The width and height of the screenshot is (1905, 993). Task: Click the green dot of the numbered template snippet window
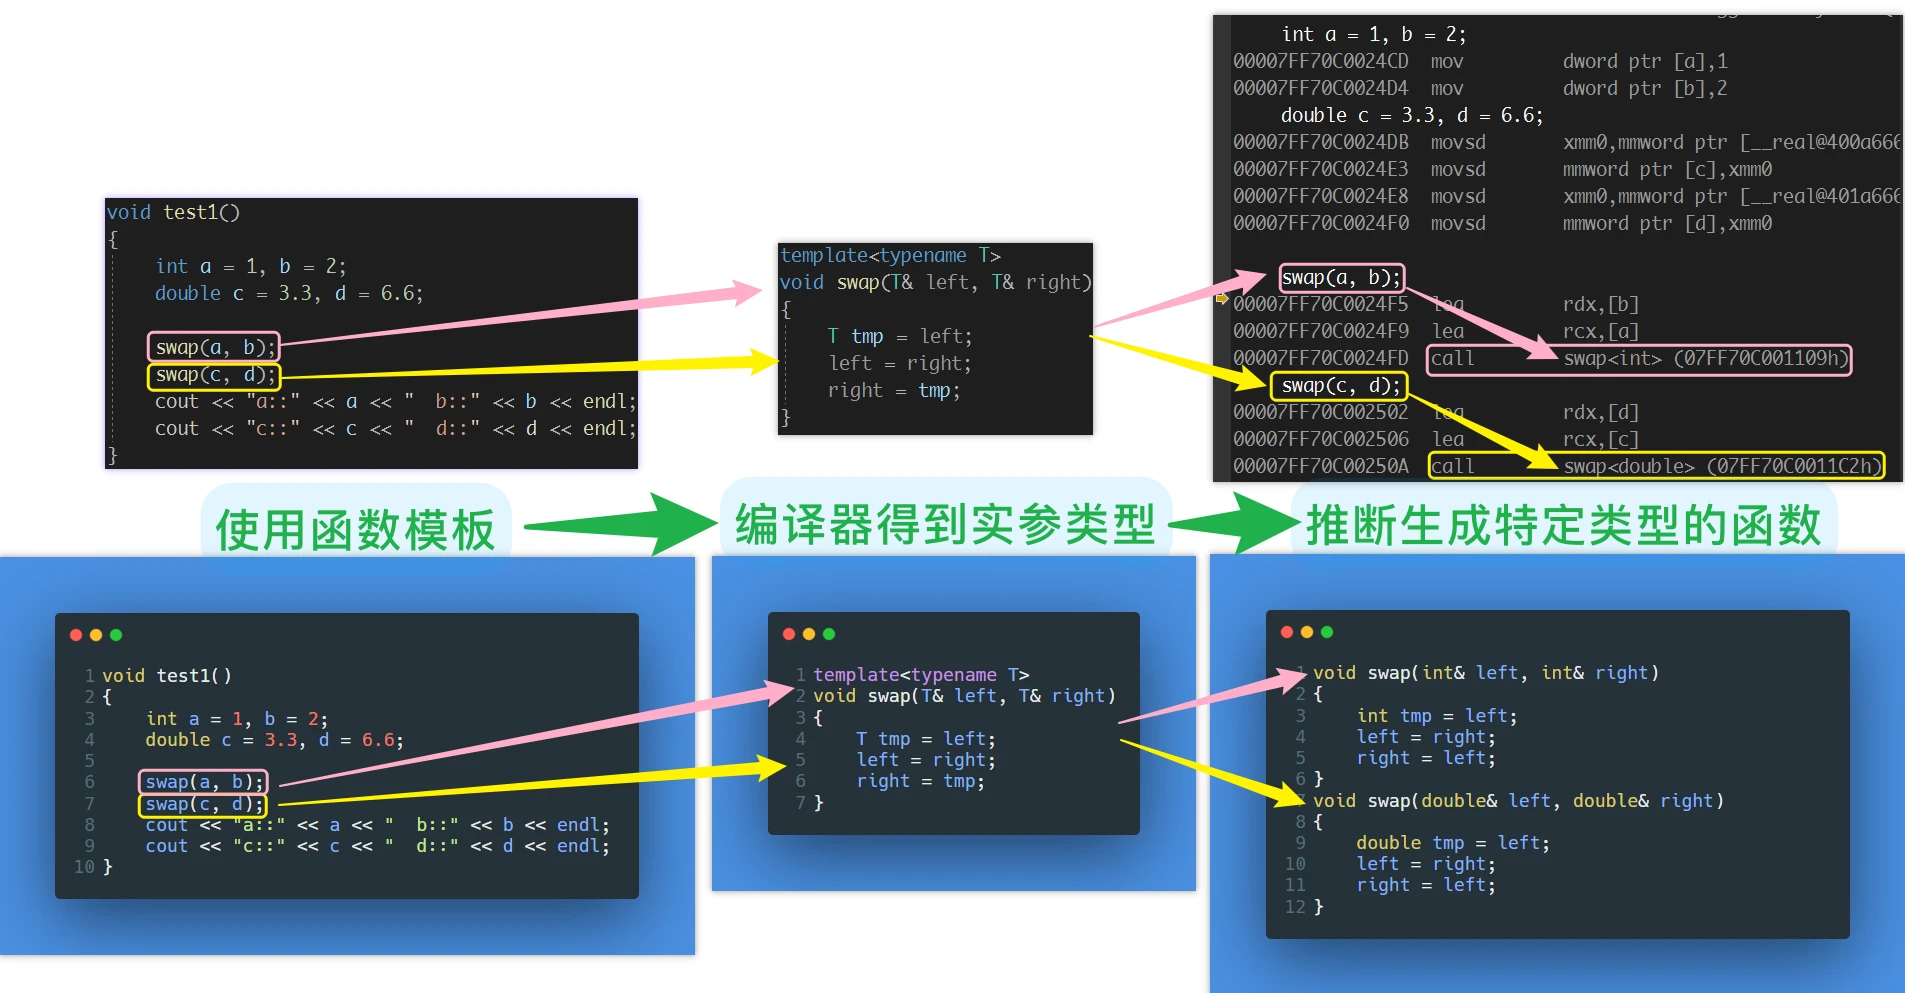click(829, 634)
